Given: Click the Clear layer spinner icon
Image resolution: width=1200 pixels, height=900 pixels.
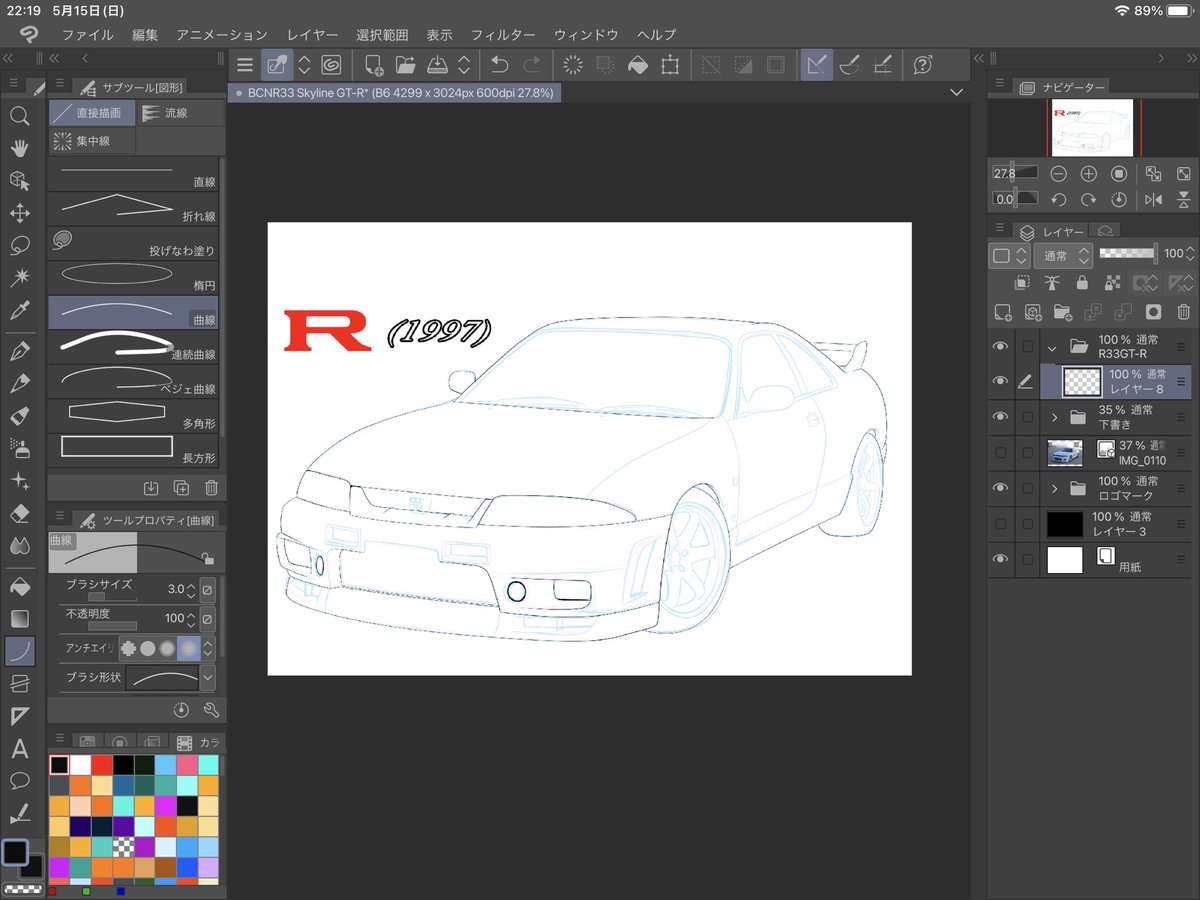Looking at the screenshot, I should click(x=573, y=65).
